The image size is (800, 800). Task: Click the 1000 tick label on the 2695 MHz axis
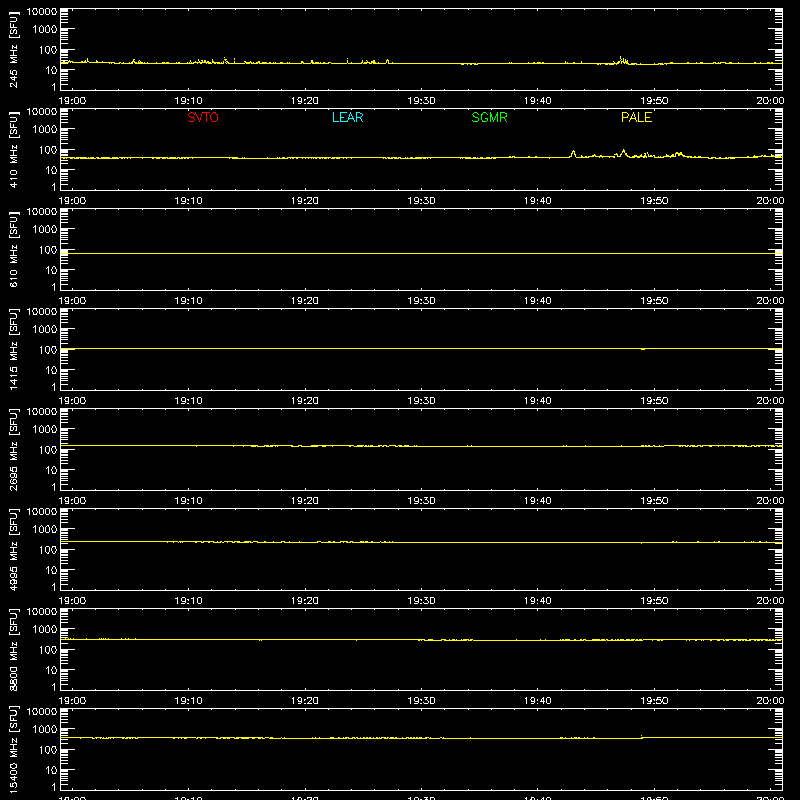click(x=45, y=430)
